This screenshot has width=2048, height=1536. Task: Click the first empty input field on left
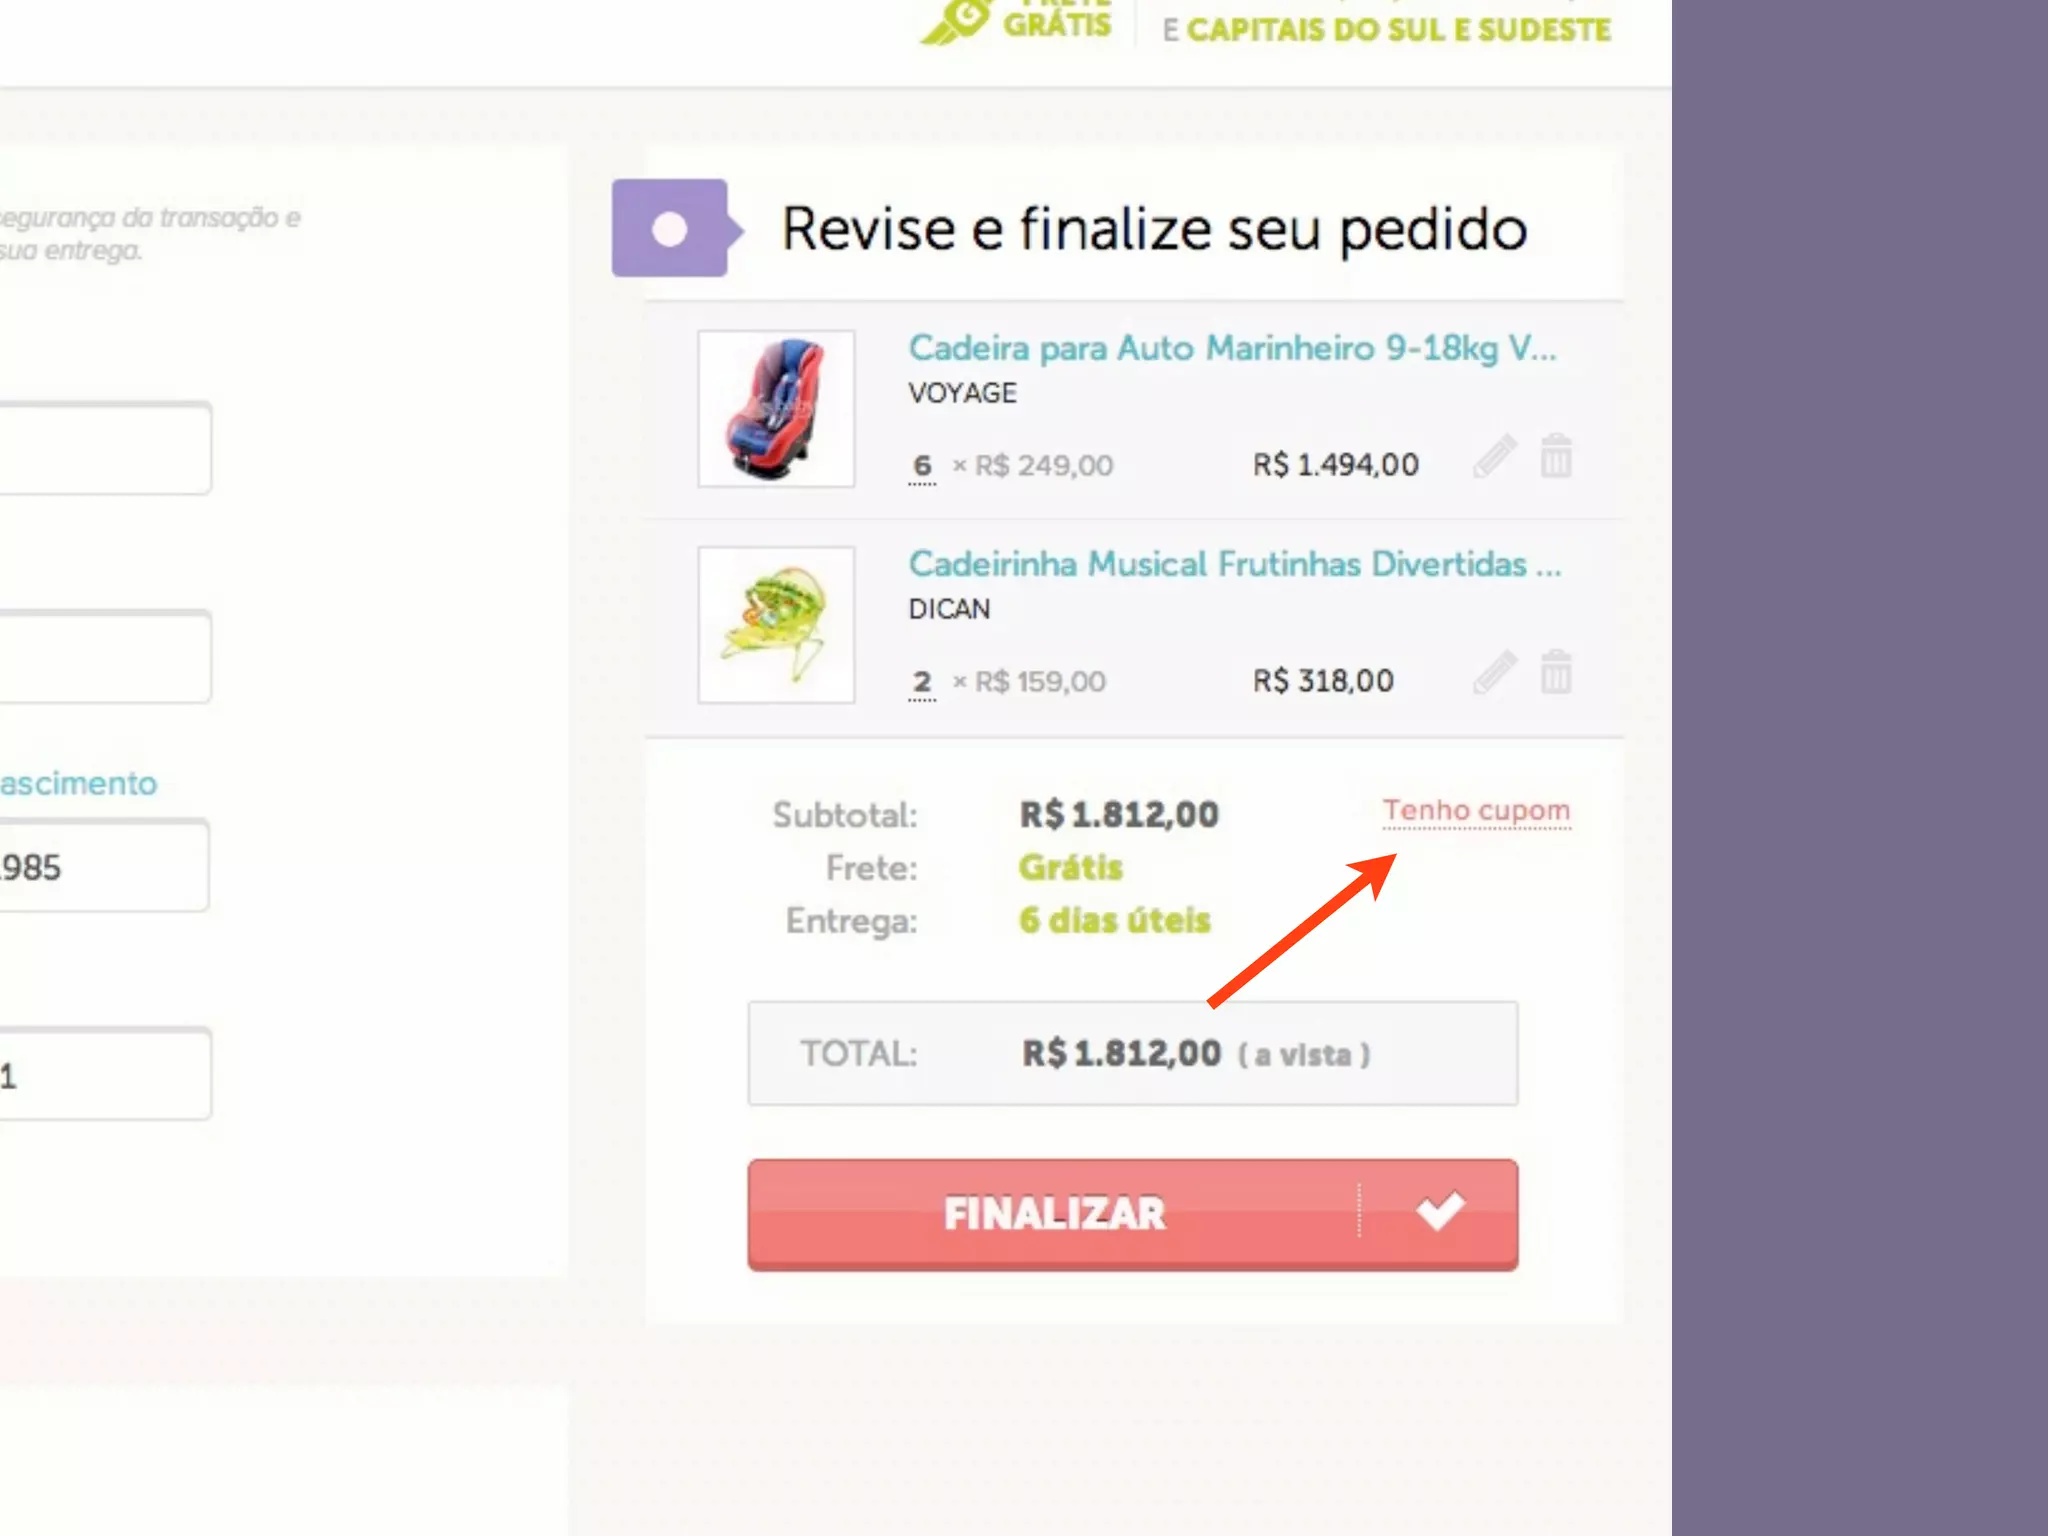click(104, 448)
